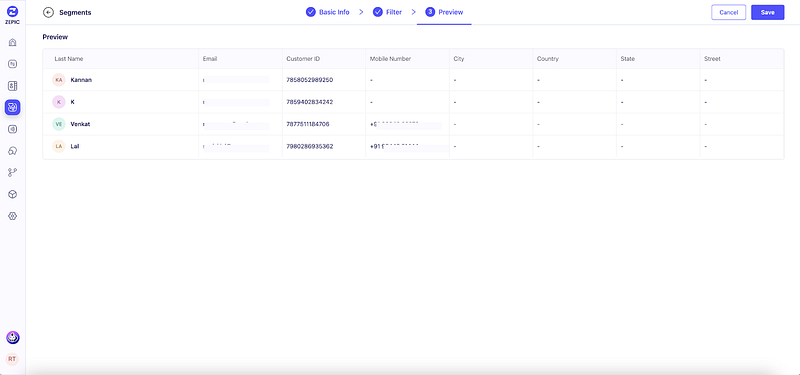Click customer ID 7859402834242
Image resolution: width=800 pixels, height=375 pixels.
click(310, 102)
